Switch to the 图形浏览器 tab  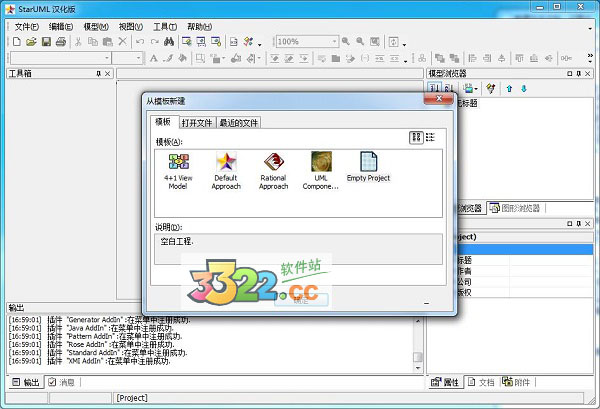point(515,208)
